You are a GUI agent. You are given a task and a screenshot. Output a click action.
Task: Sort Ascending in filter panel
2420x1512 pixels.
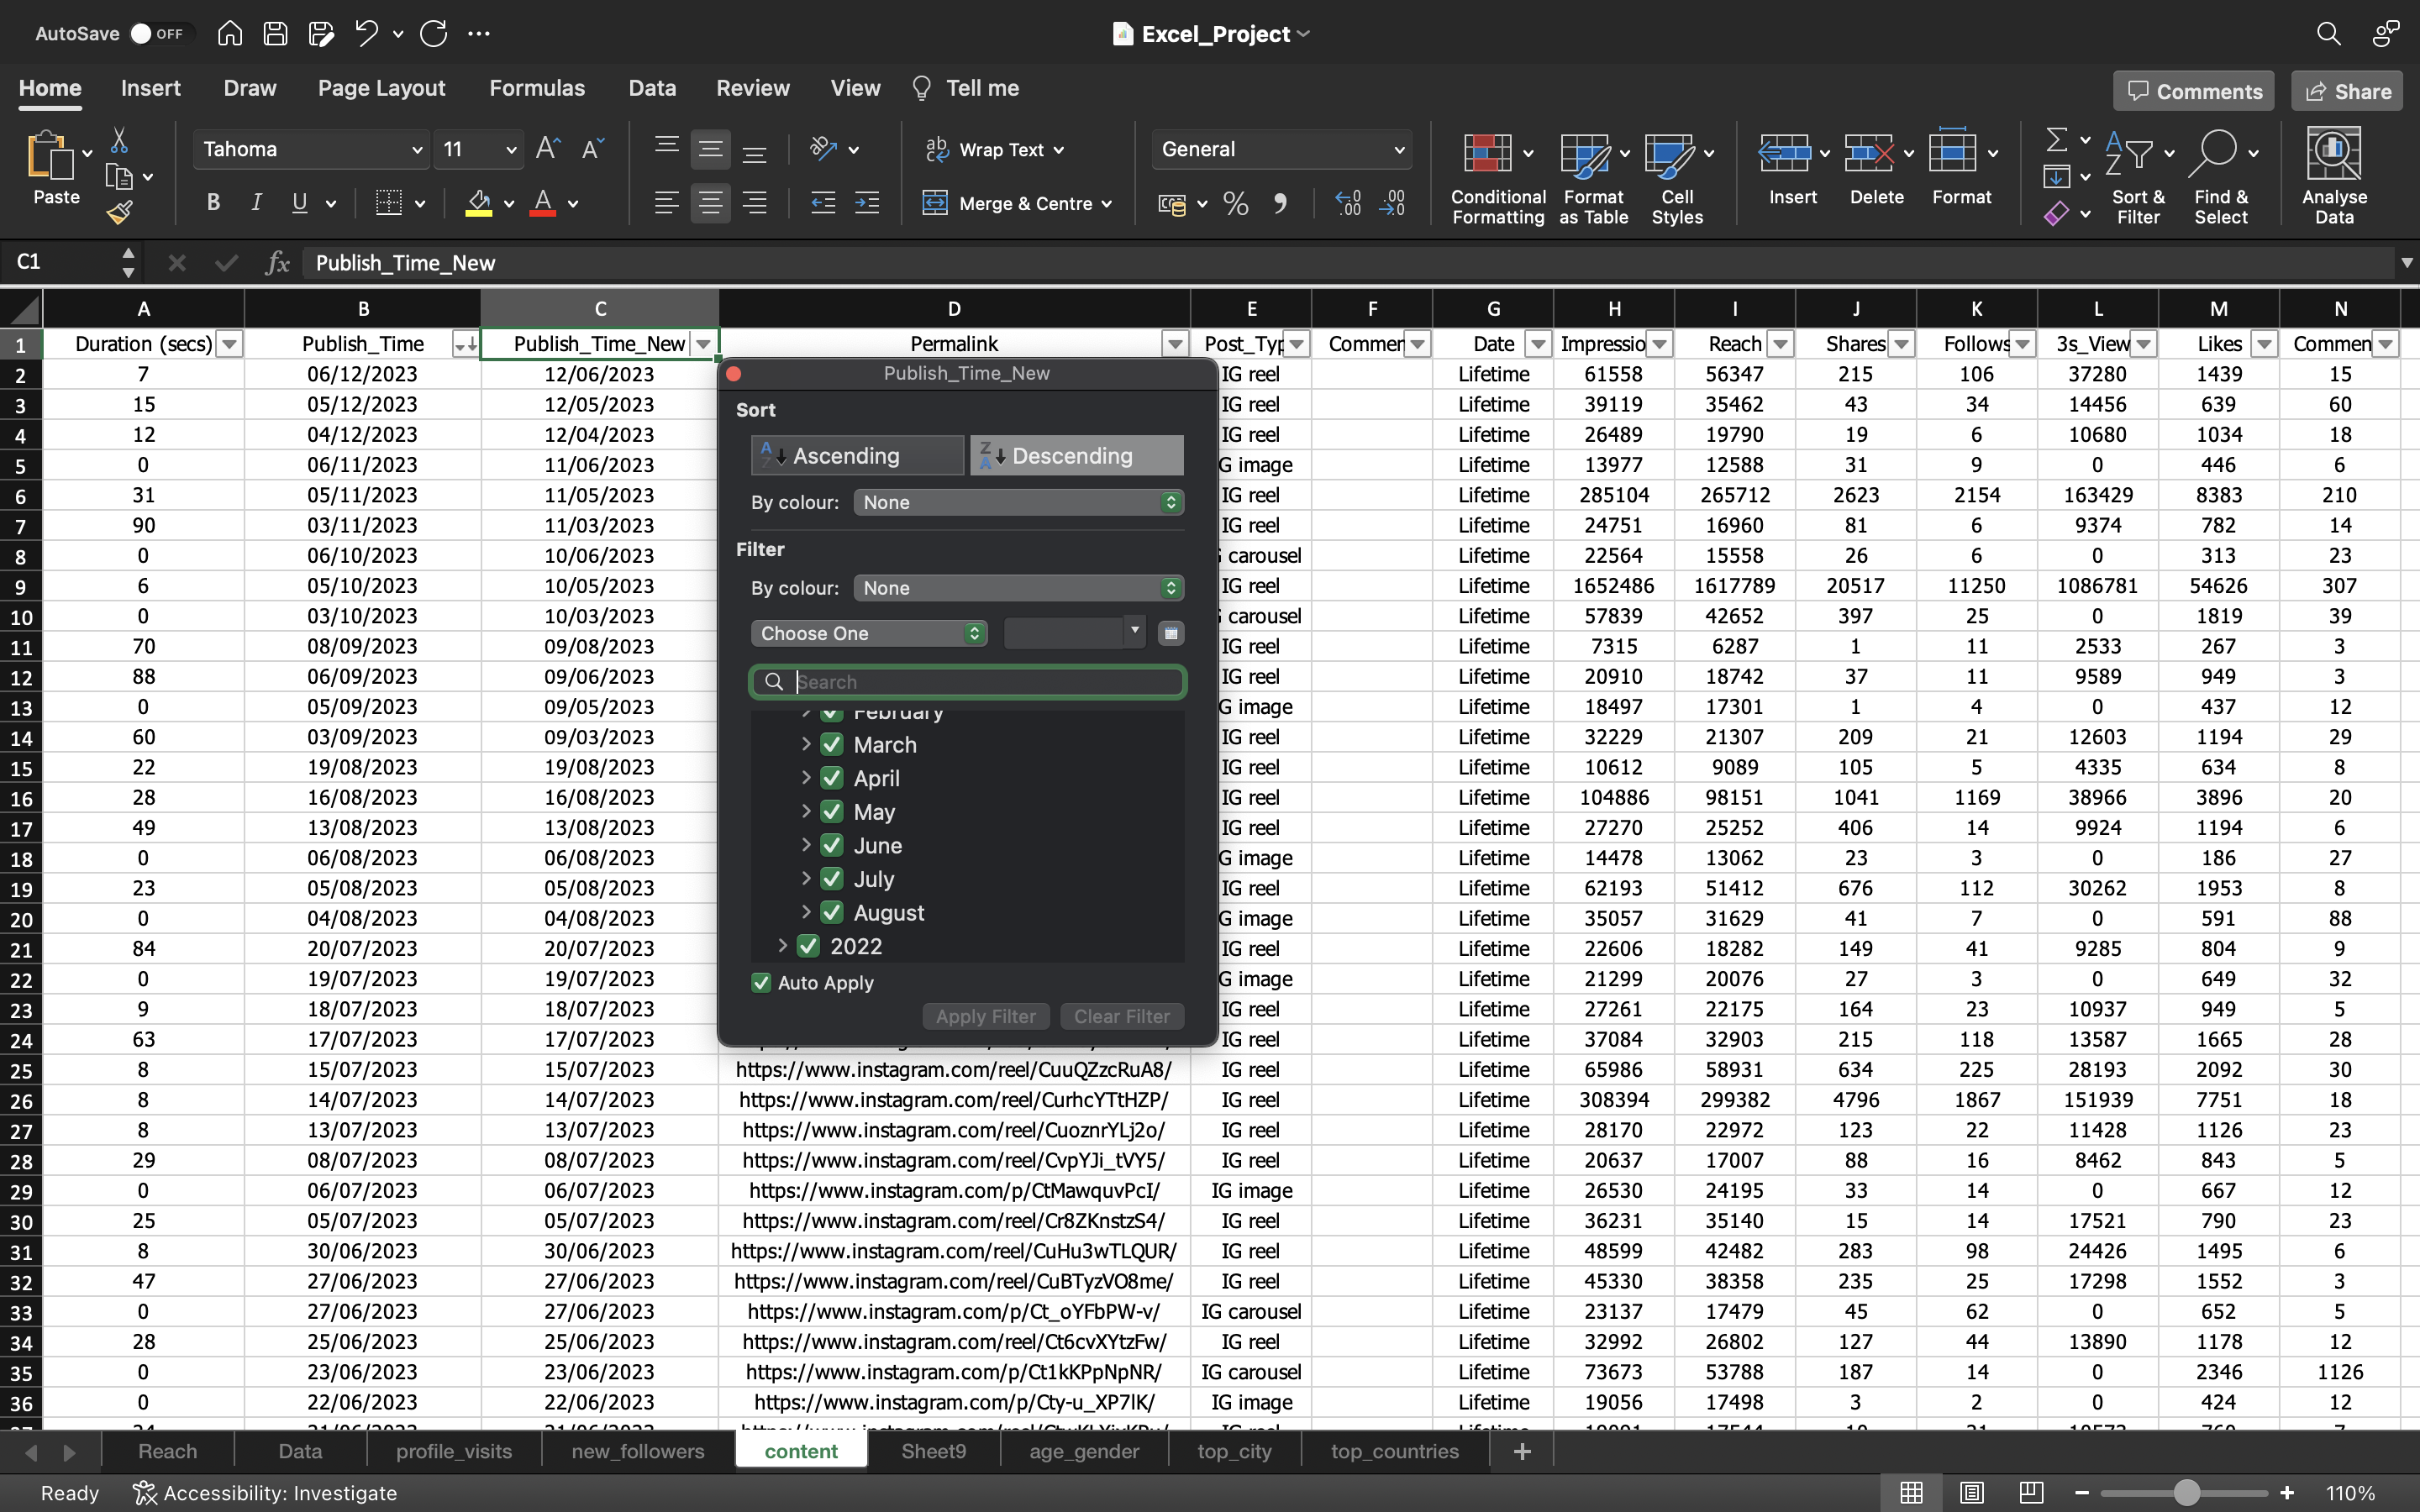pyautogui.click(x=857, y=455)
